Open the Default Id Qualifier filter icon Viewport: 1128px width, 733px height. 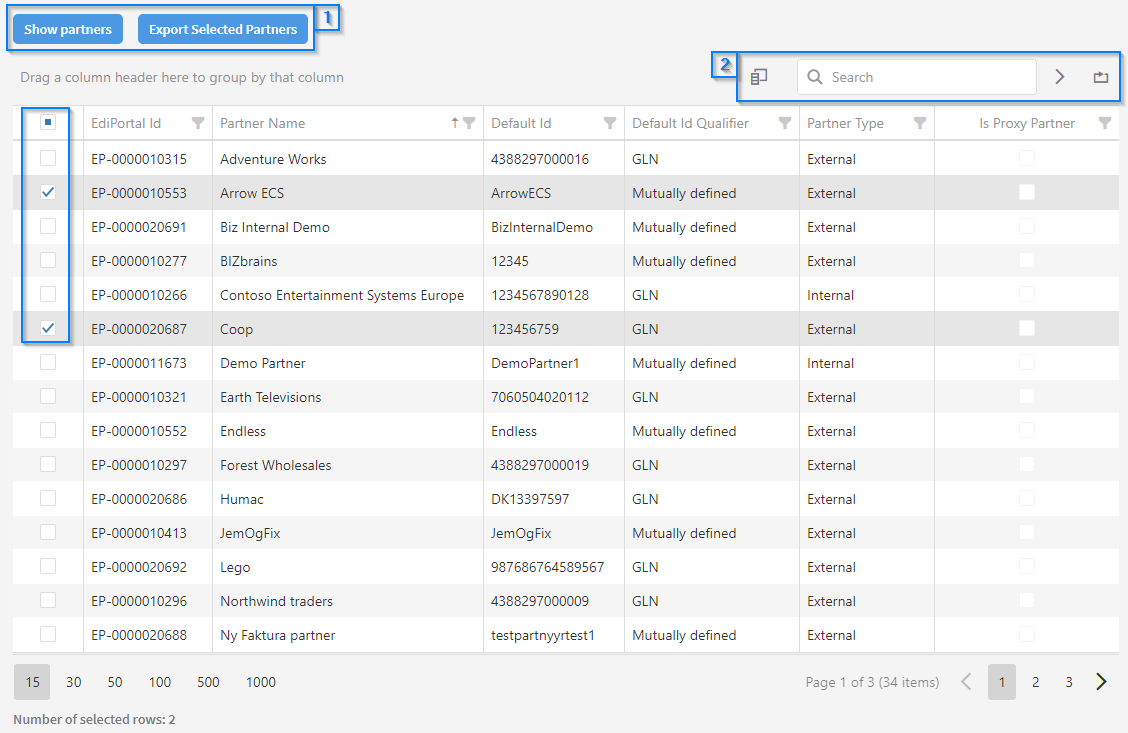click(785, 123)
